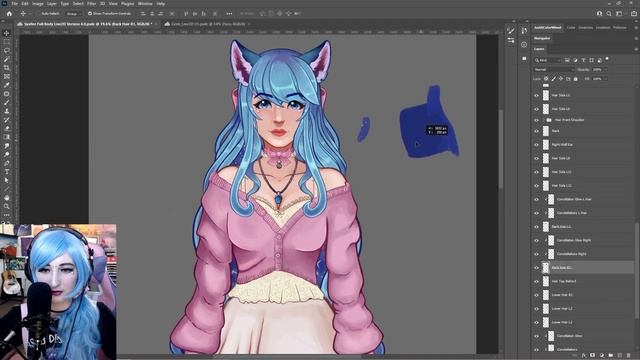Select the Zoom tool
The image size is (640, 360).
(7, 207)
